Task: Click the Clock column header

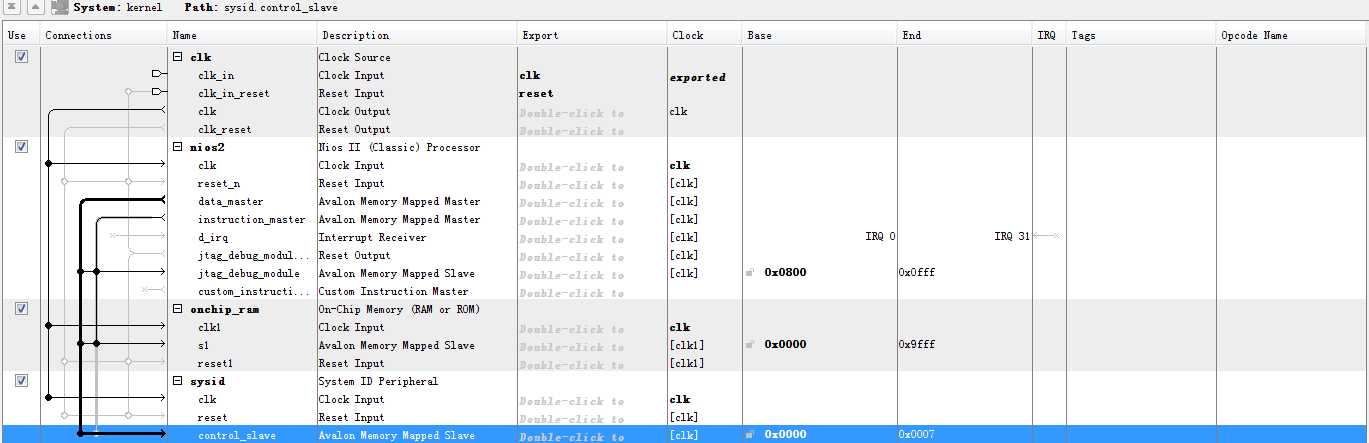Action: [704, 35]
